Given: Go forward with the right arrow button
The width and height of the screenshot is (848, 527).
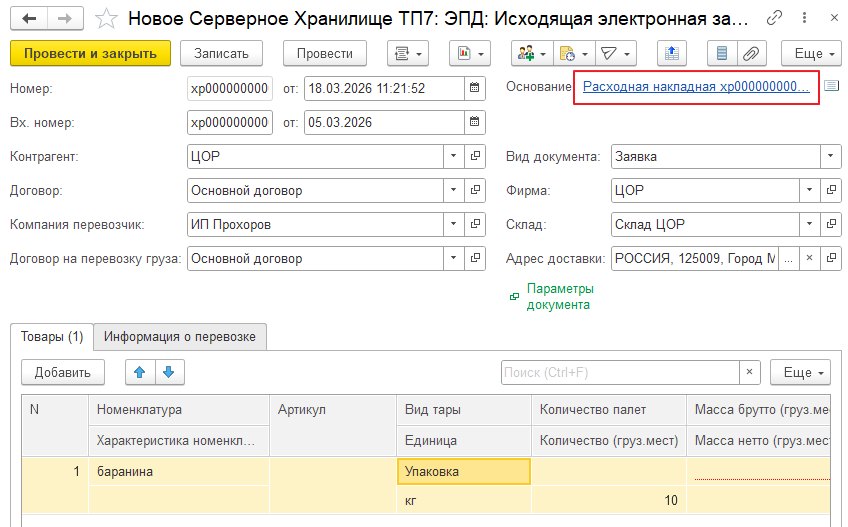Looking at the screenshot, I should click(x=65, y=18).
